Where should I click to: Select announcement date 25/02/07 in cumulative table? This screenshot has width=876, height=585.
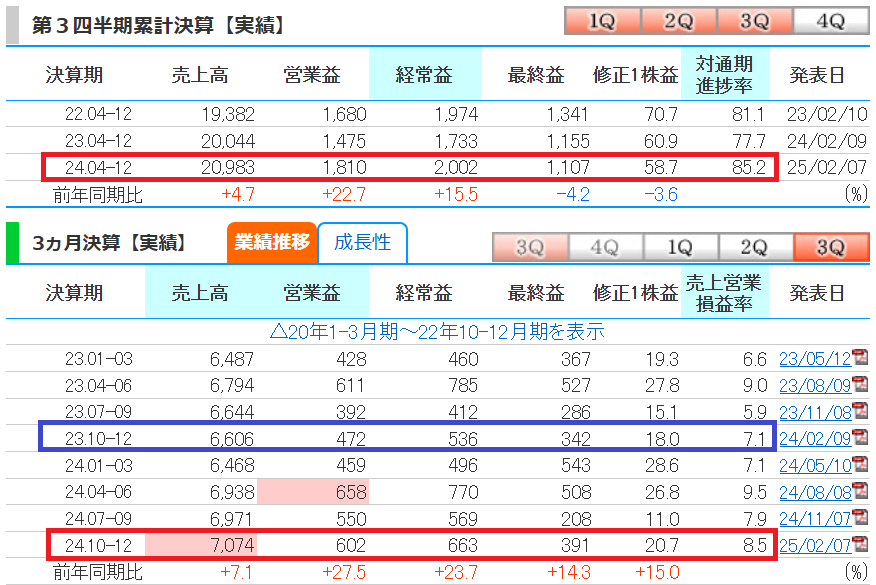[x=827, y=167]
